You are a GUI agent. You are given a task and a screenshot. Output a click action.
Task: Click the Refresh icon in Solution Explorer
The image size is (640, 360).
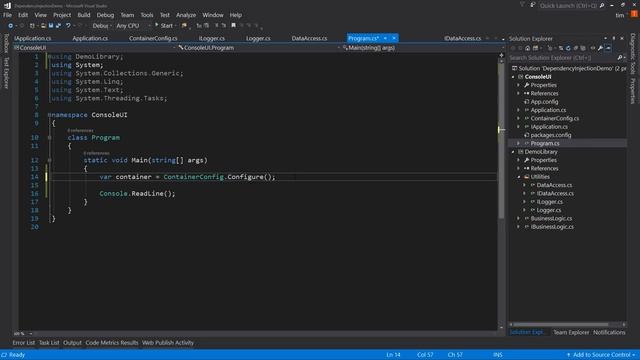[568, 48]
